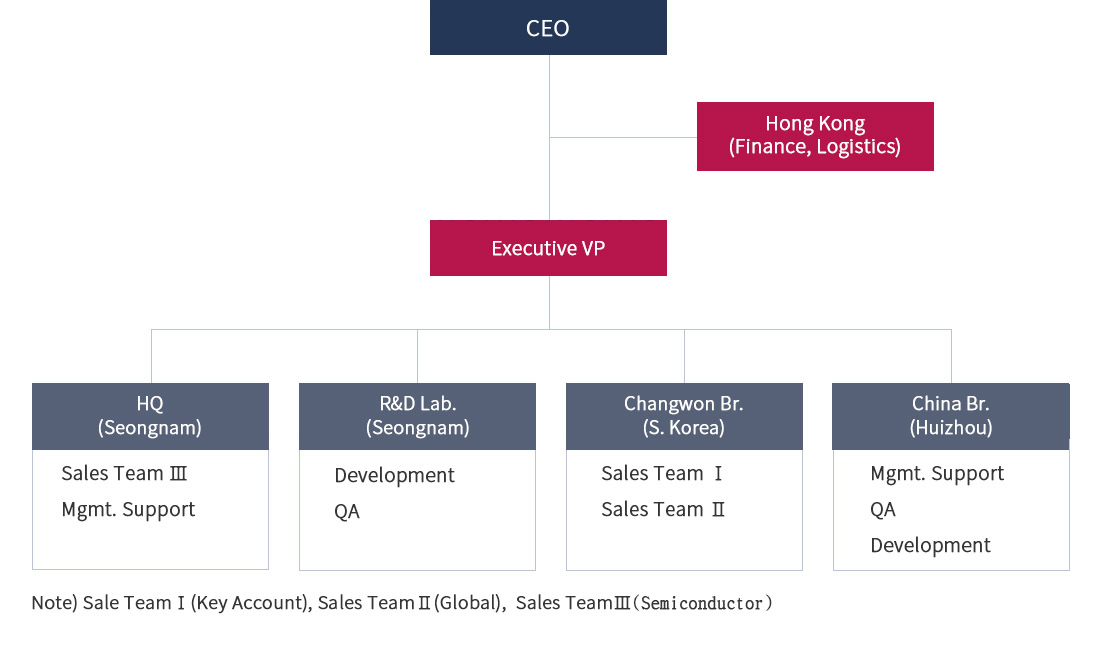Click the CEO box at top
This screenshot has width=1100, height=670.
tap(548, 28)
